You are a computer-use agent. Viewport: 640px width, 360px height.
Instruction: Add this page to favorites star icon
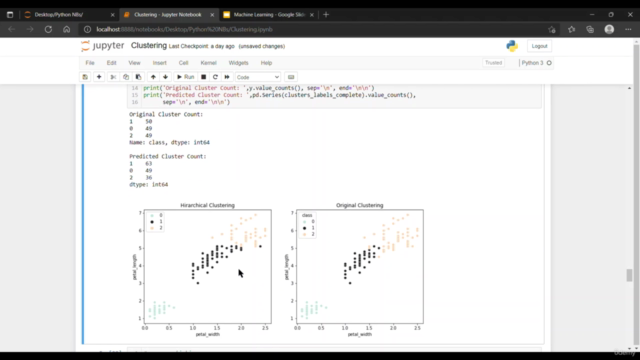552,29
